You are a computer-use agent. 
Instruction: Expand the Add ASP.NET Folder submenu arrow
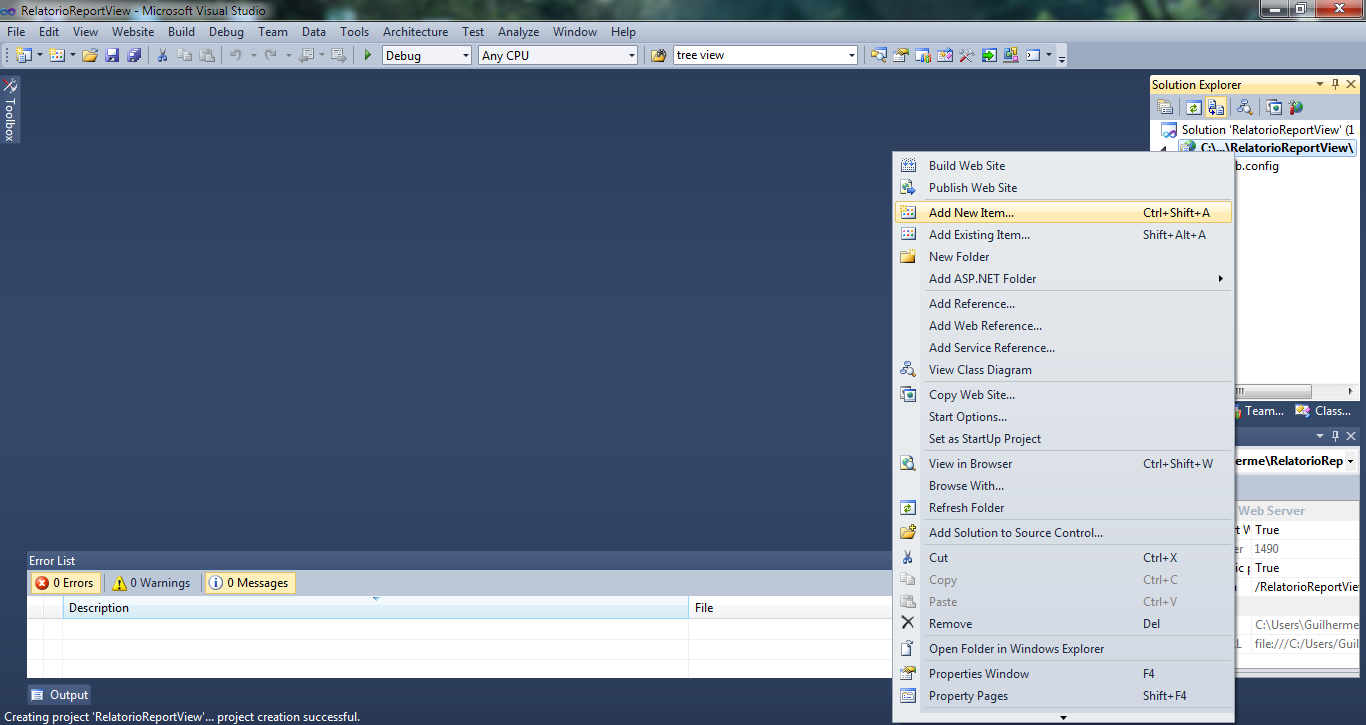(x=1221, y=279)
